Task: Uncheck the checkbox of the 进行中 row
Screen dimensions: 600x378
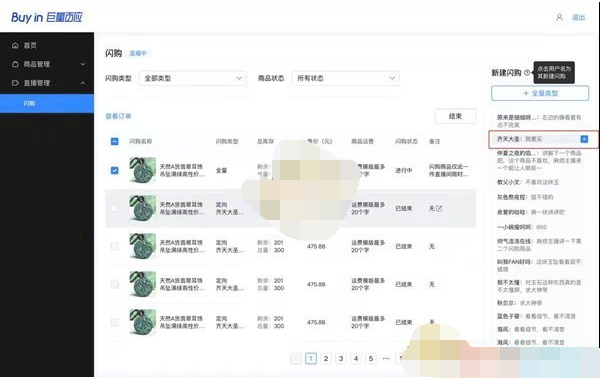Action: [114, 170]
